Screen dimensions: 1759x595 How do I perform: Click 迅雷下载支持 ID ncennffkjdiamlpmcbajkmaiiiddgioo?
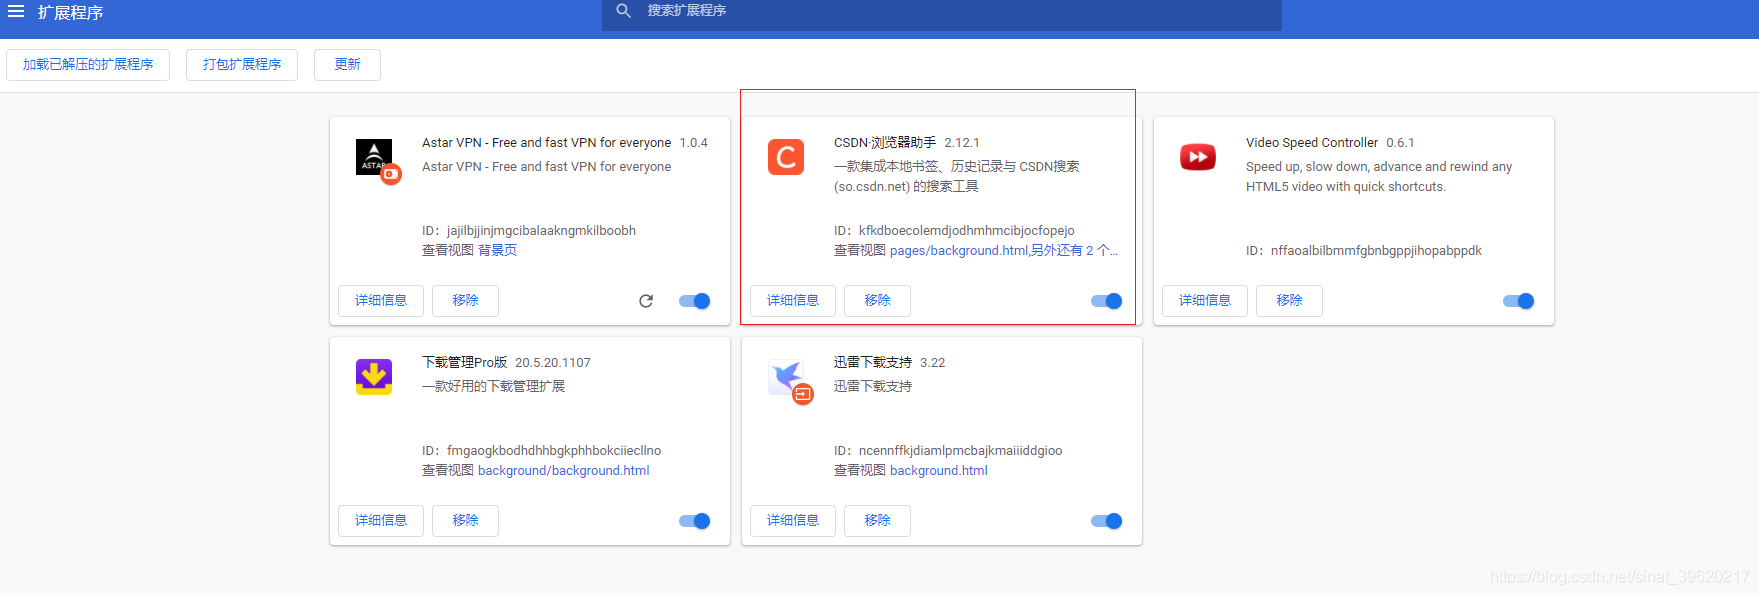960,450
